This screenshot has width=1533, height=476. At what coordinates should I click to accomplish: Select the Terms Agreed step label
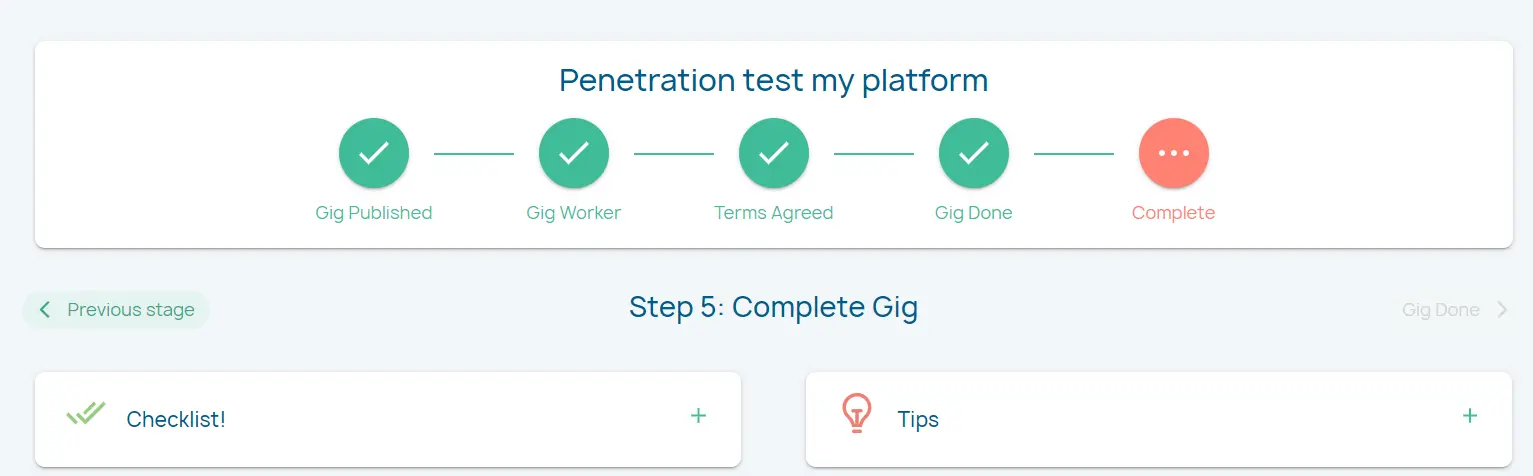coord(774,213)
